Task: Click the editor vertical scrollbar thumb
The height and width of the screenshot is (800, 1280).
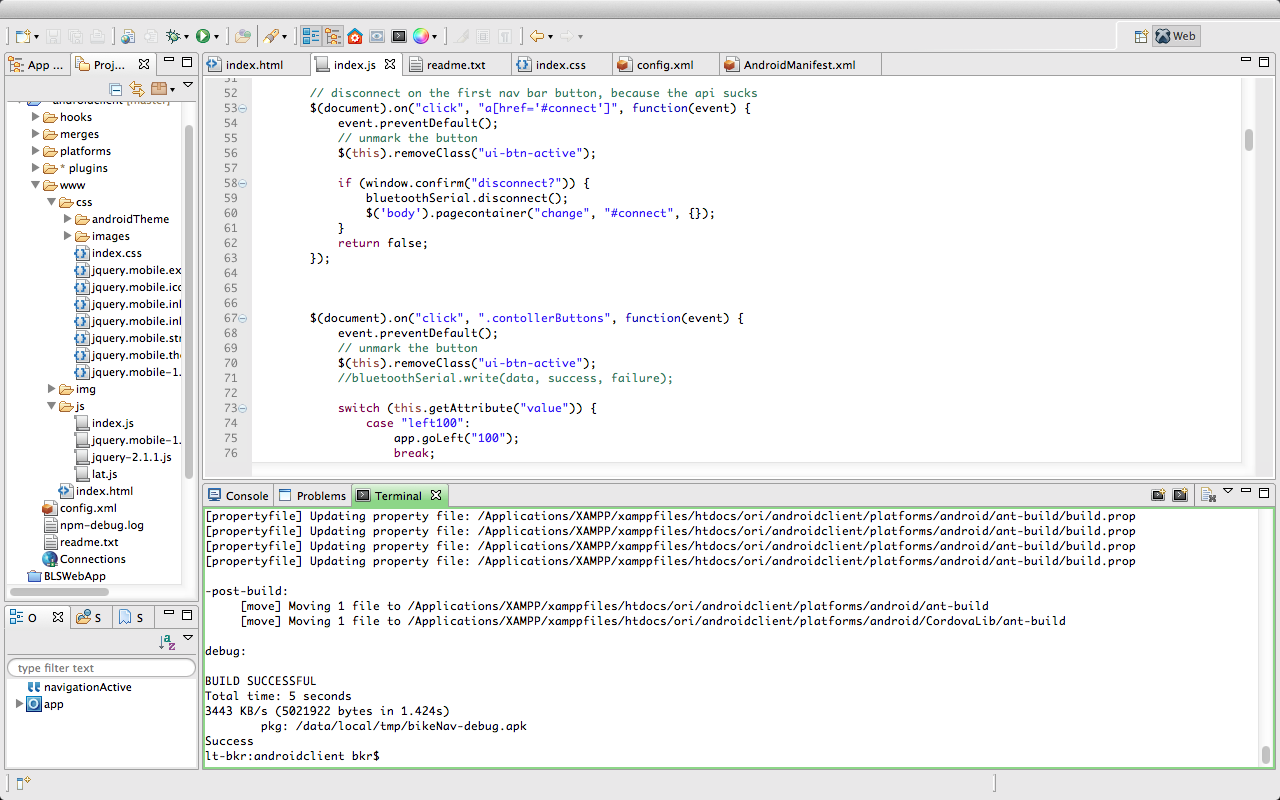Action: tap(1249, 140)
